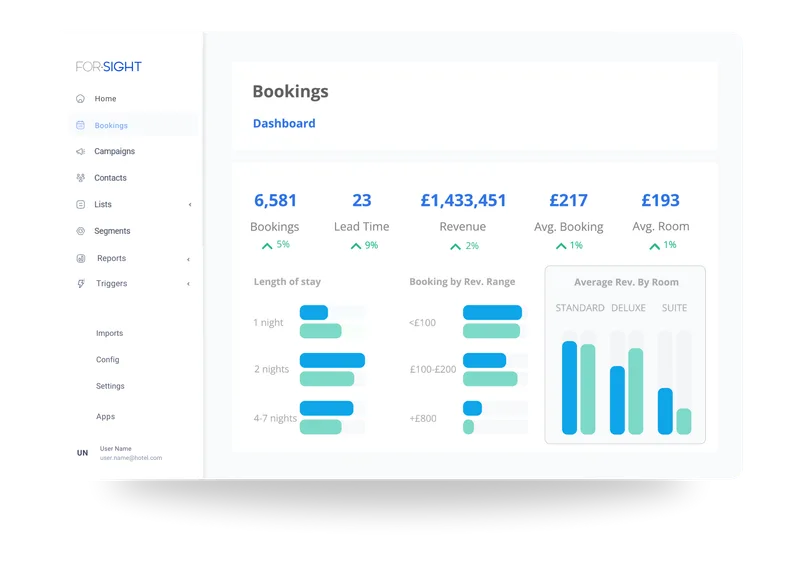Open the Settings link in sidebar

point(110,386)
